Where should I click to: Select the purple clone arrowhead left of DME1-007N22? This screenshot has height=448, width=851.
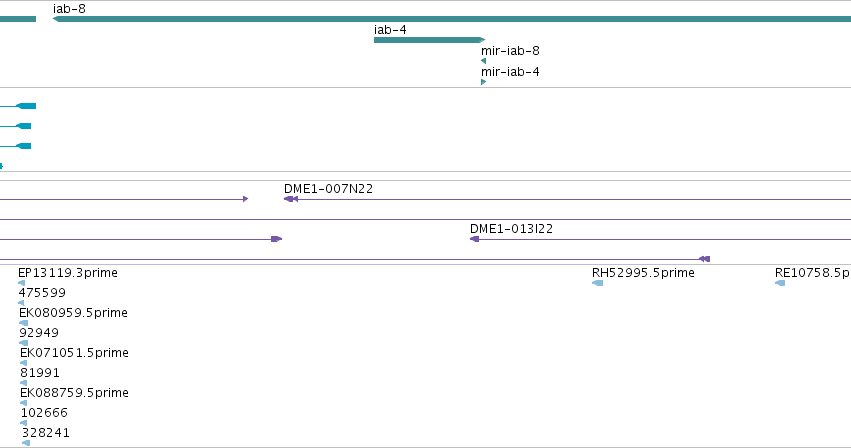point(246,199)
